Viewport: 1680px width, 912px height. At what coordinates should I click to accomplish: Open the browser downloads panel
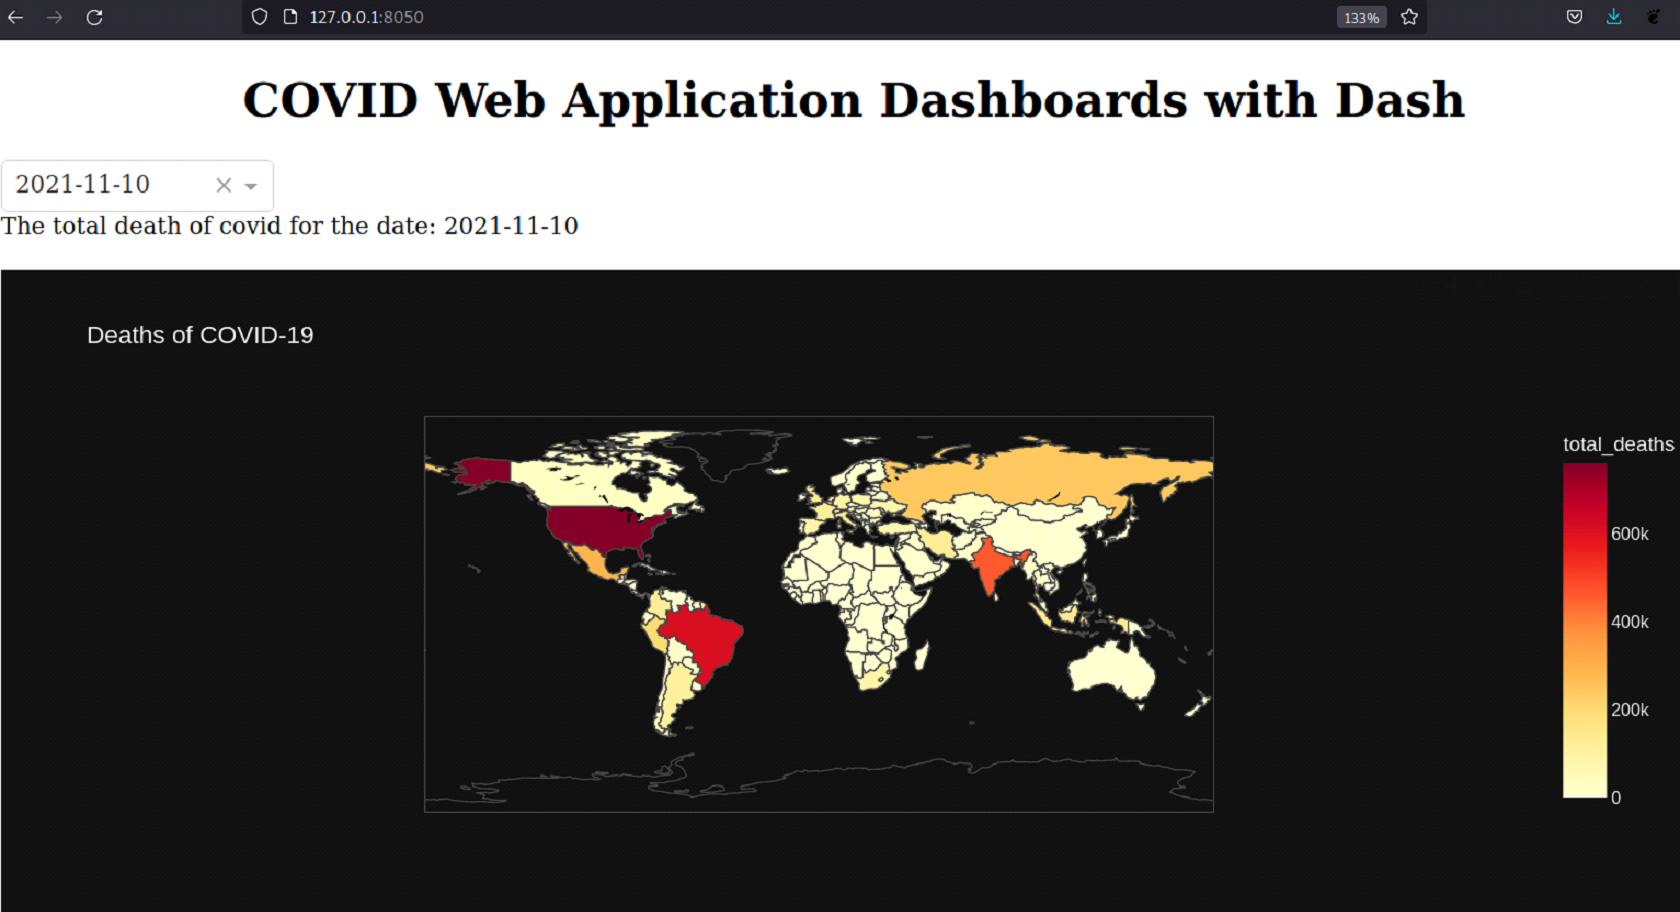[1614, 17]
